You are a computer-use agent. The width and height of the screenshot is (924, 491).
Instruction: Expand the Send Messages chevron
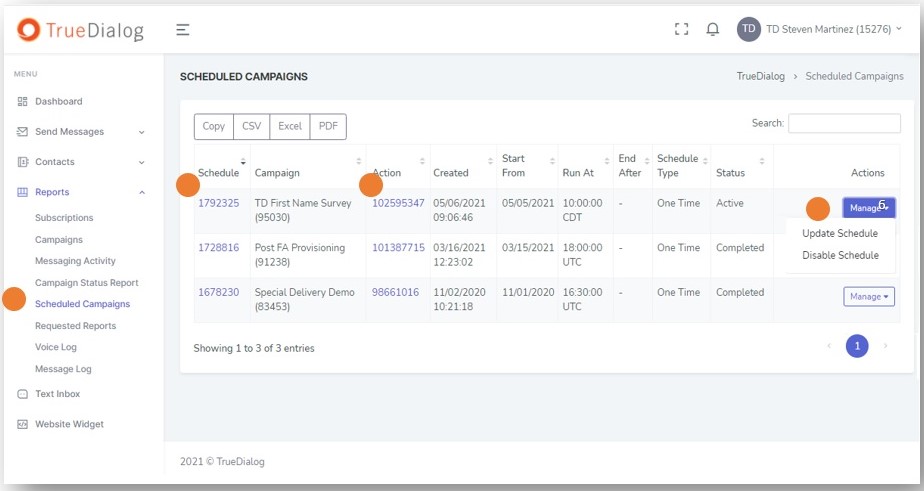[x=141, y=132]
